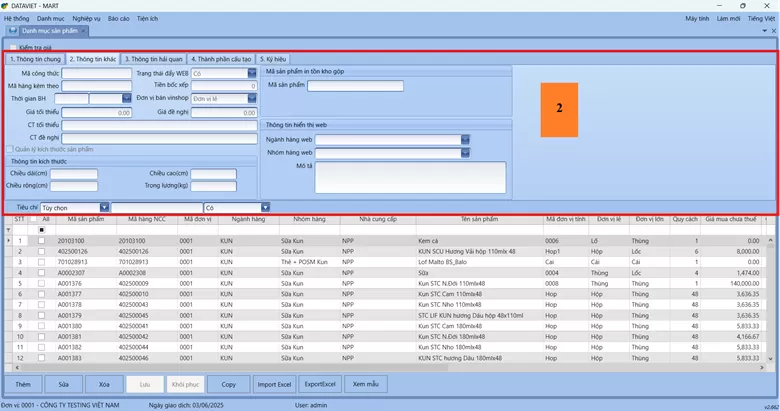Expand the Nhóm hàng web dropdown
780x411 pixels.
(465, 153)
